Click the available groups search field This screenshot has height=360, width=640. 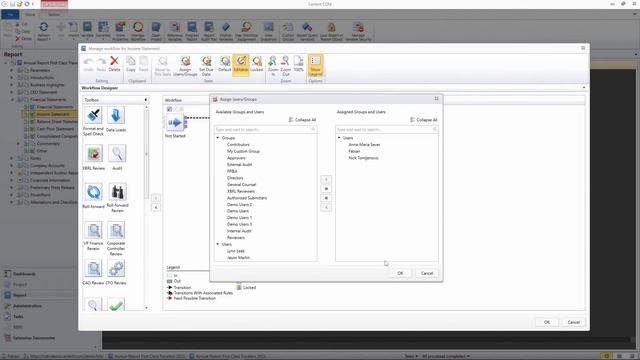click(265, 129)
